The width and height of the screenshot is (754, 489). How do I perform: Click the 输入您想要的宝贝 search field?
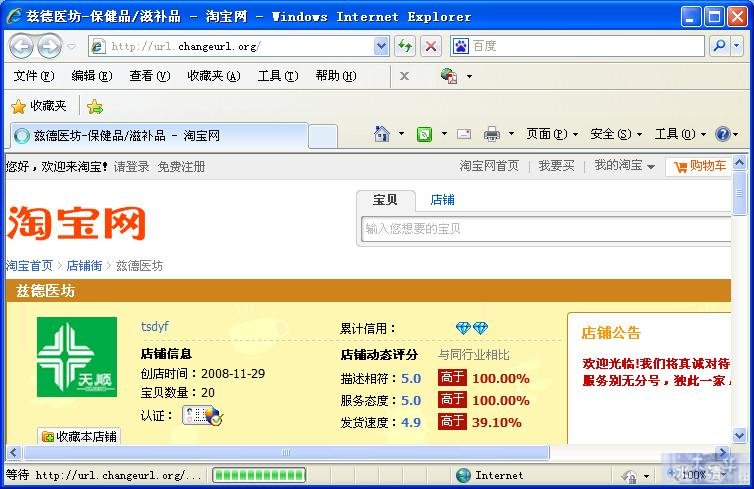pyautogui.click(x=546, y=229)
